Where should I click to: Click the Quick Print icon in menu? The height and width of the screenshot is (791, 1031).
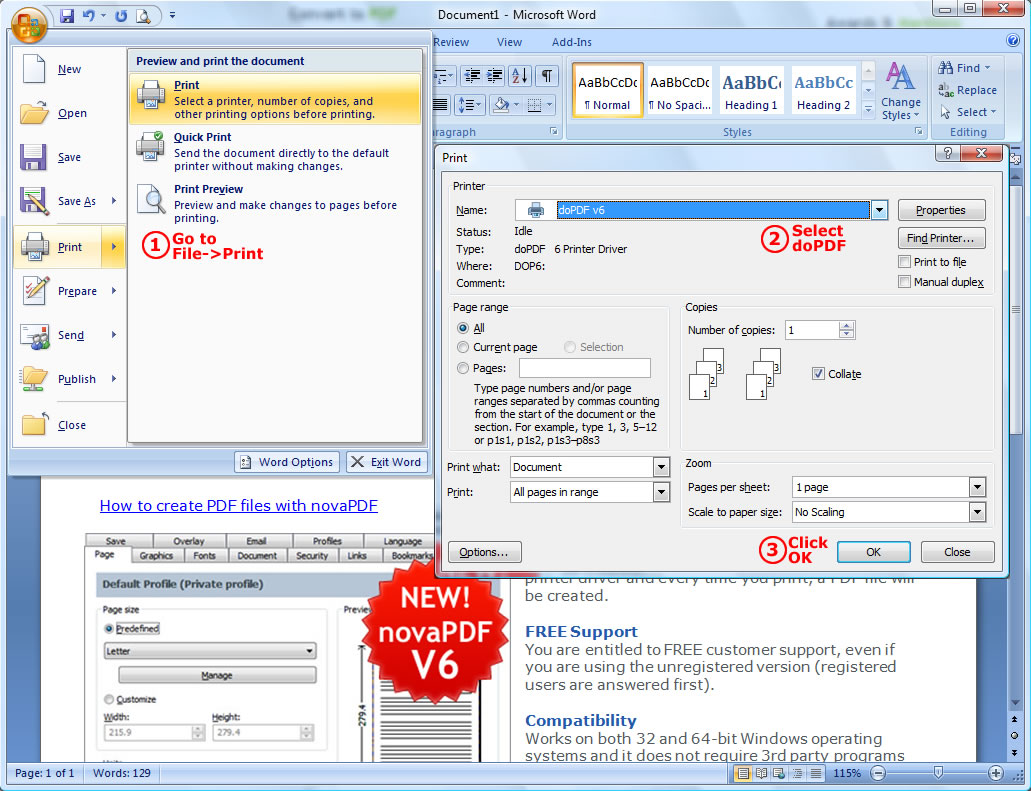coord(151,146)
